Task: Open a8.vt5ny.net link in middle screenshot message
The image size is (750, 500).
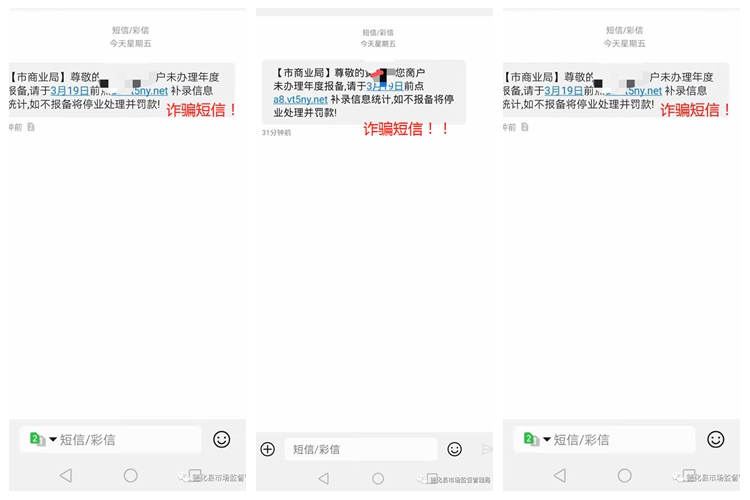Action: click(x=300, y=100)
